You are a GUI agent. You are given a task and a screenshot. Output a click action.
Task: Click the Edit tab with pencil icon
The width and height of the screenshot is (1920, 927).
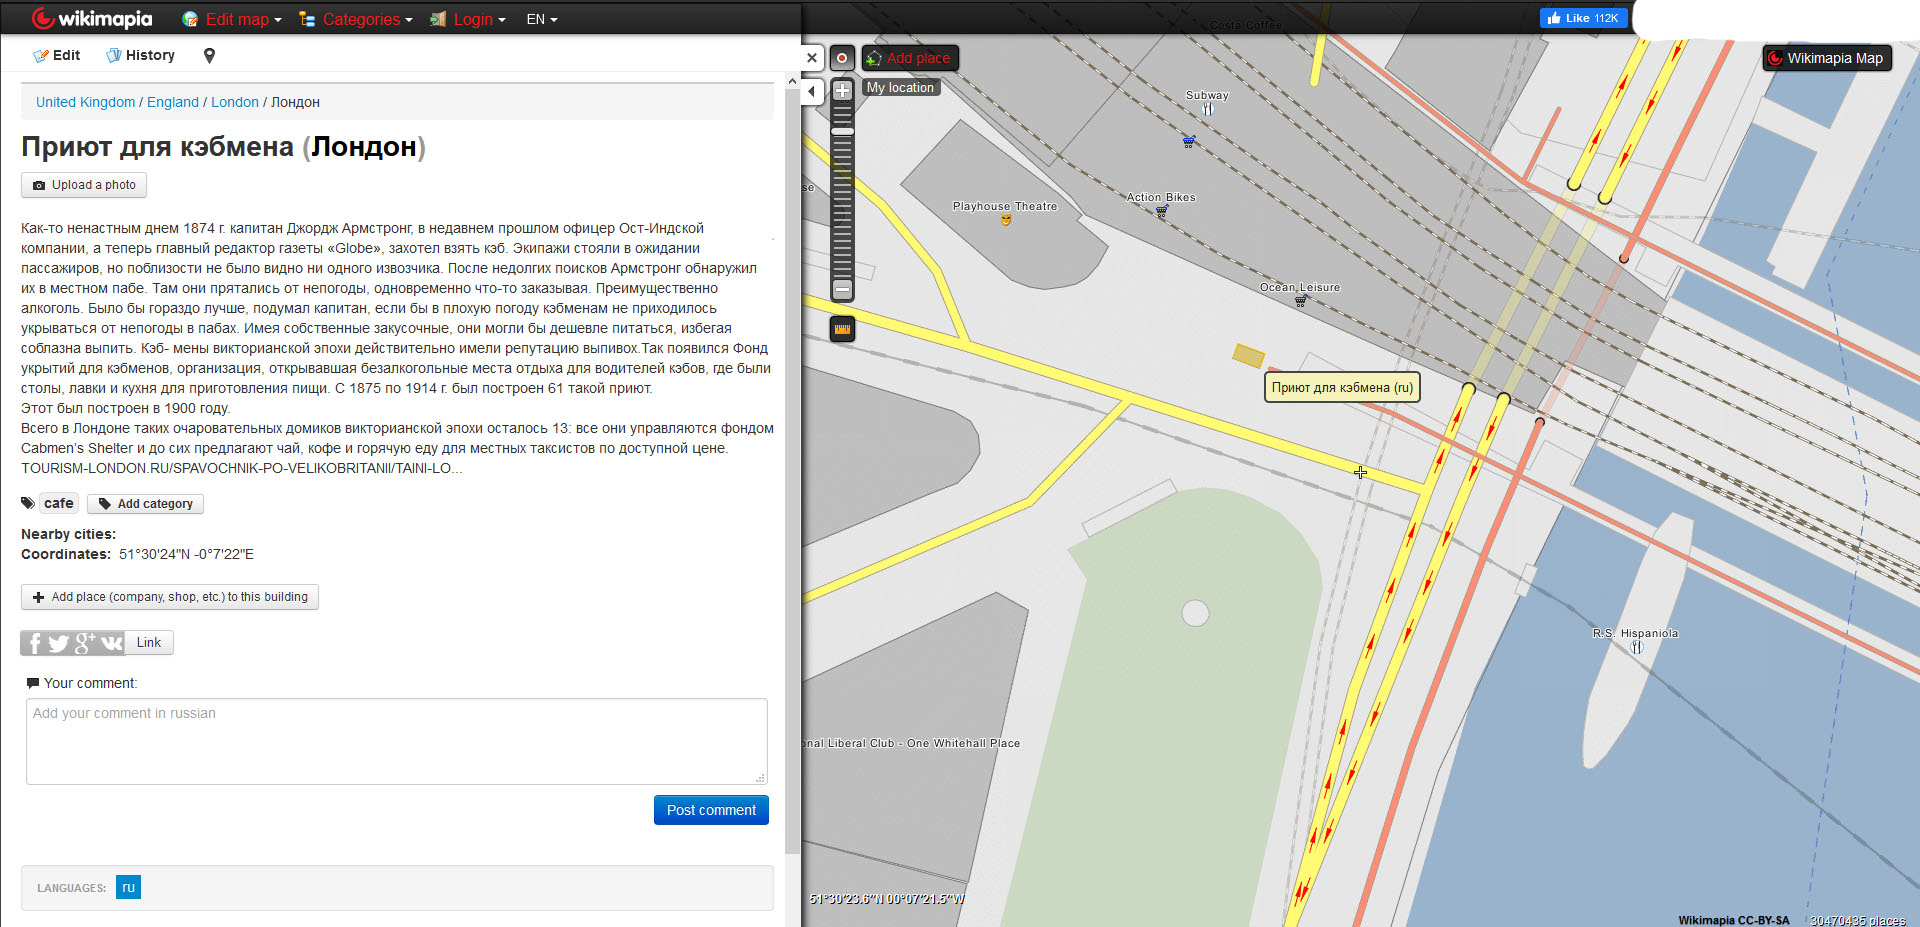tap(56, 56)
